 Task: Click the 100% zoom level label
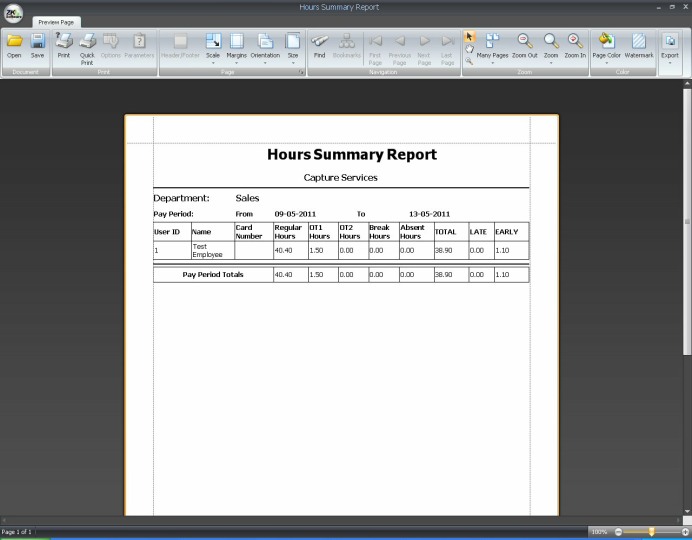[599, 532]
